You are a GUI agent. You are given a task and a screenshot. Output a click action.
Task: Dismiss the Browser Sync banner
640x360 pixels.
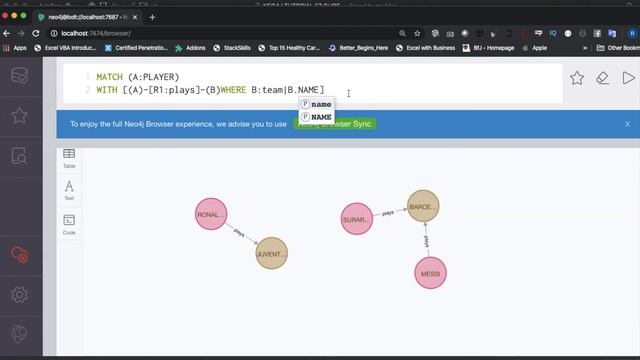click(x=627, y=124)
